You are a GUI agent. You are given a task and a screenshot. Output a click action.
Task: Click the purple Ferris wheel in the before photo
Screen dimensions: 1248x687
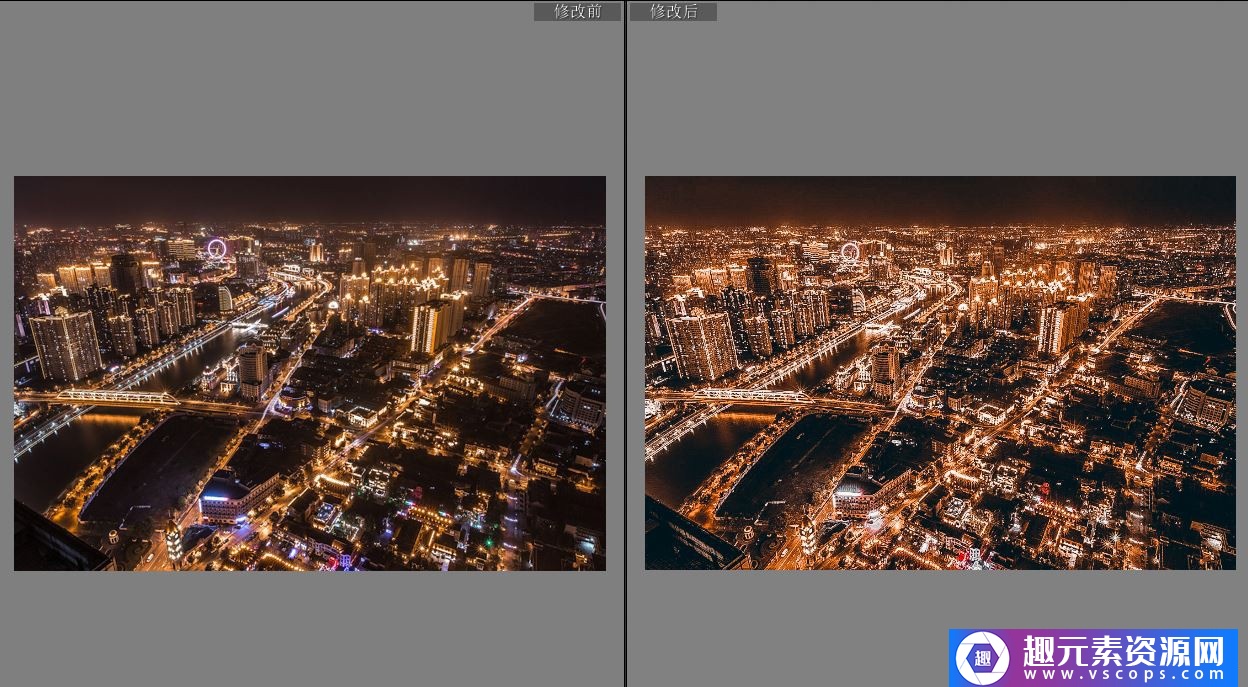click(216, 248)
